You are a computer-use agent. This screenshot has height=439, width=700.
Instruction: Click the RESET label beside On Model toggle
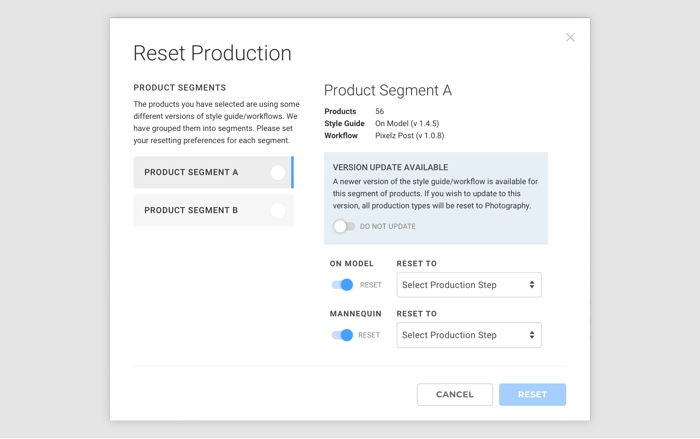point(371,285)
